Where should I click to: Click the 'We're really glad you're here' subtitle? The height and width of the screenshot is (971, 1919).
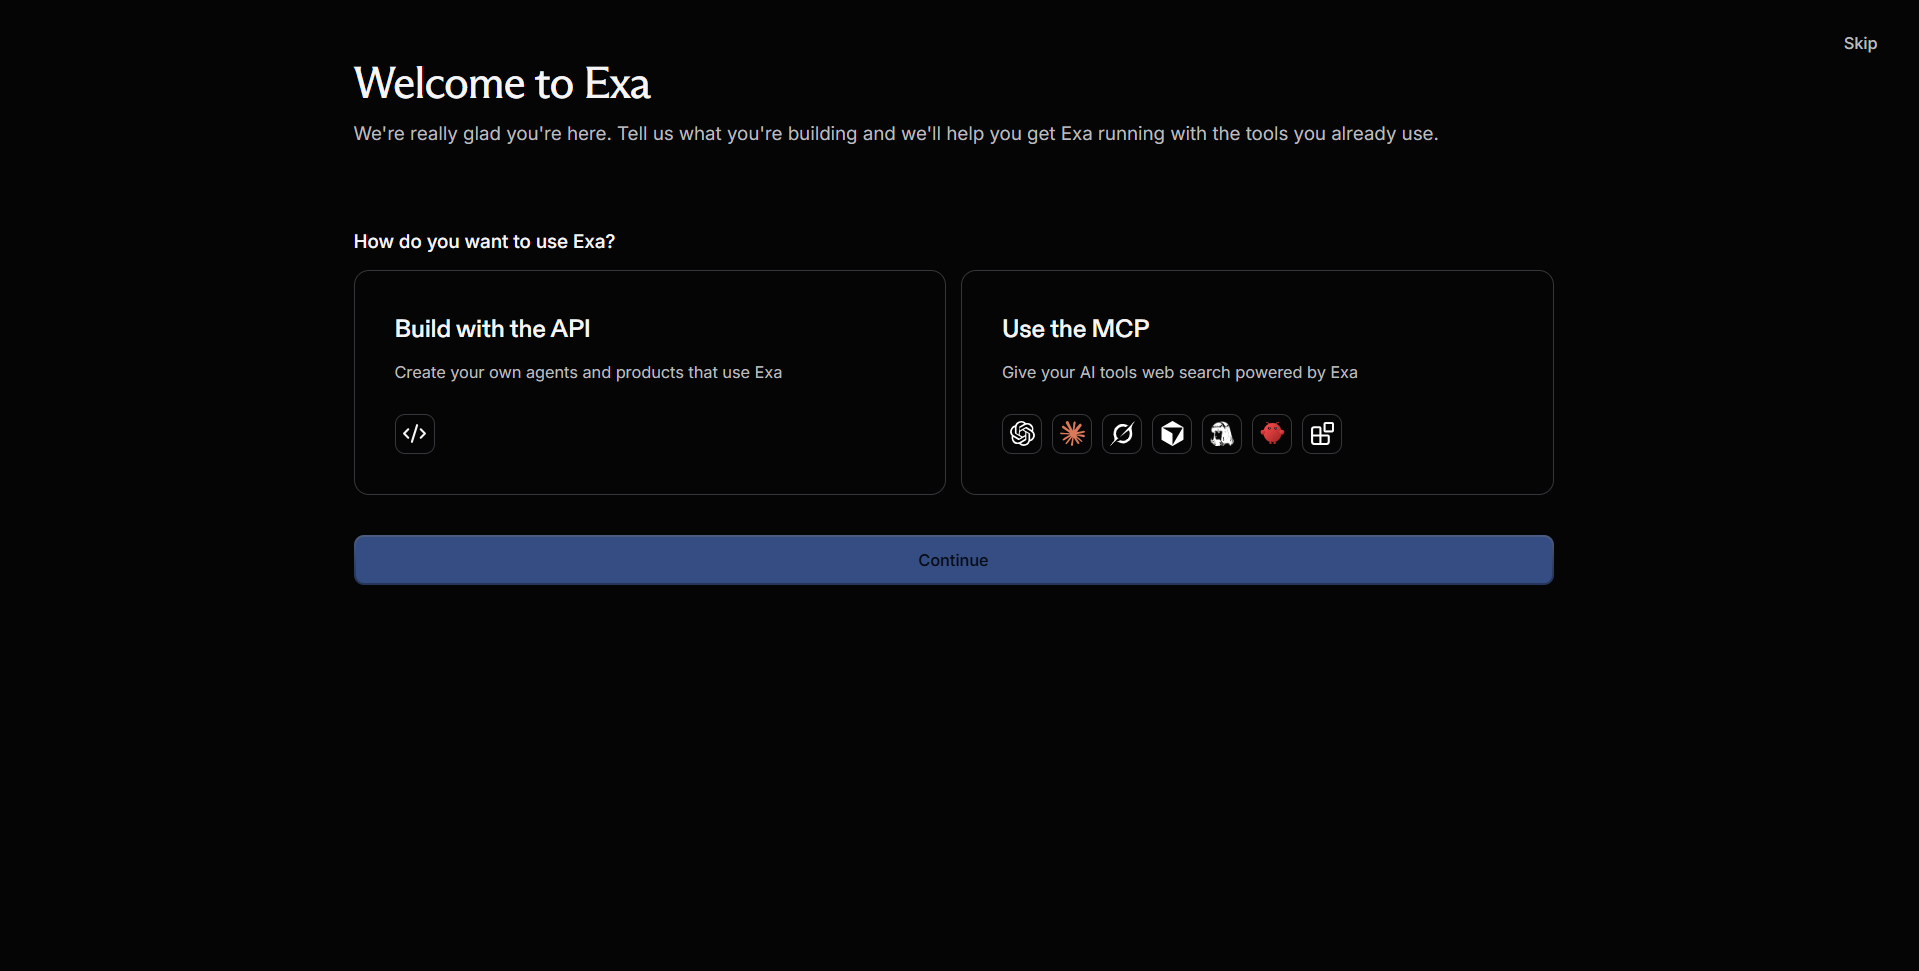click(x=896, y=134)
